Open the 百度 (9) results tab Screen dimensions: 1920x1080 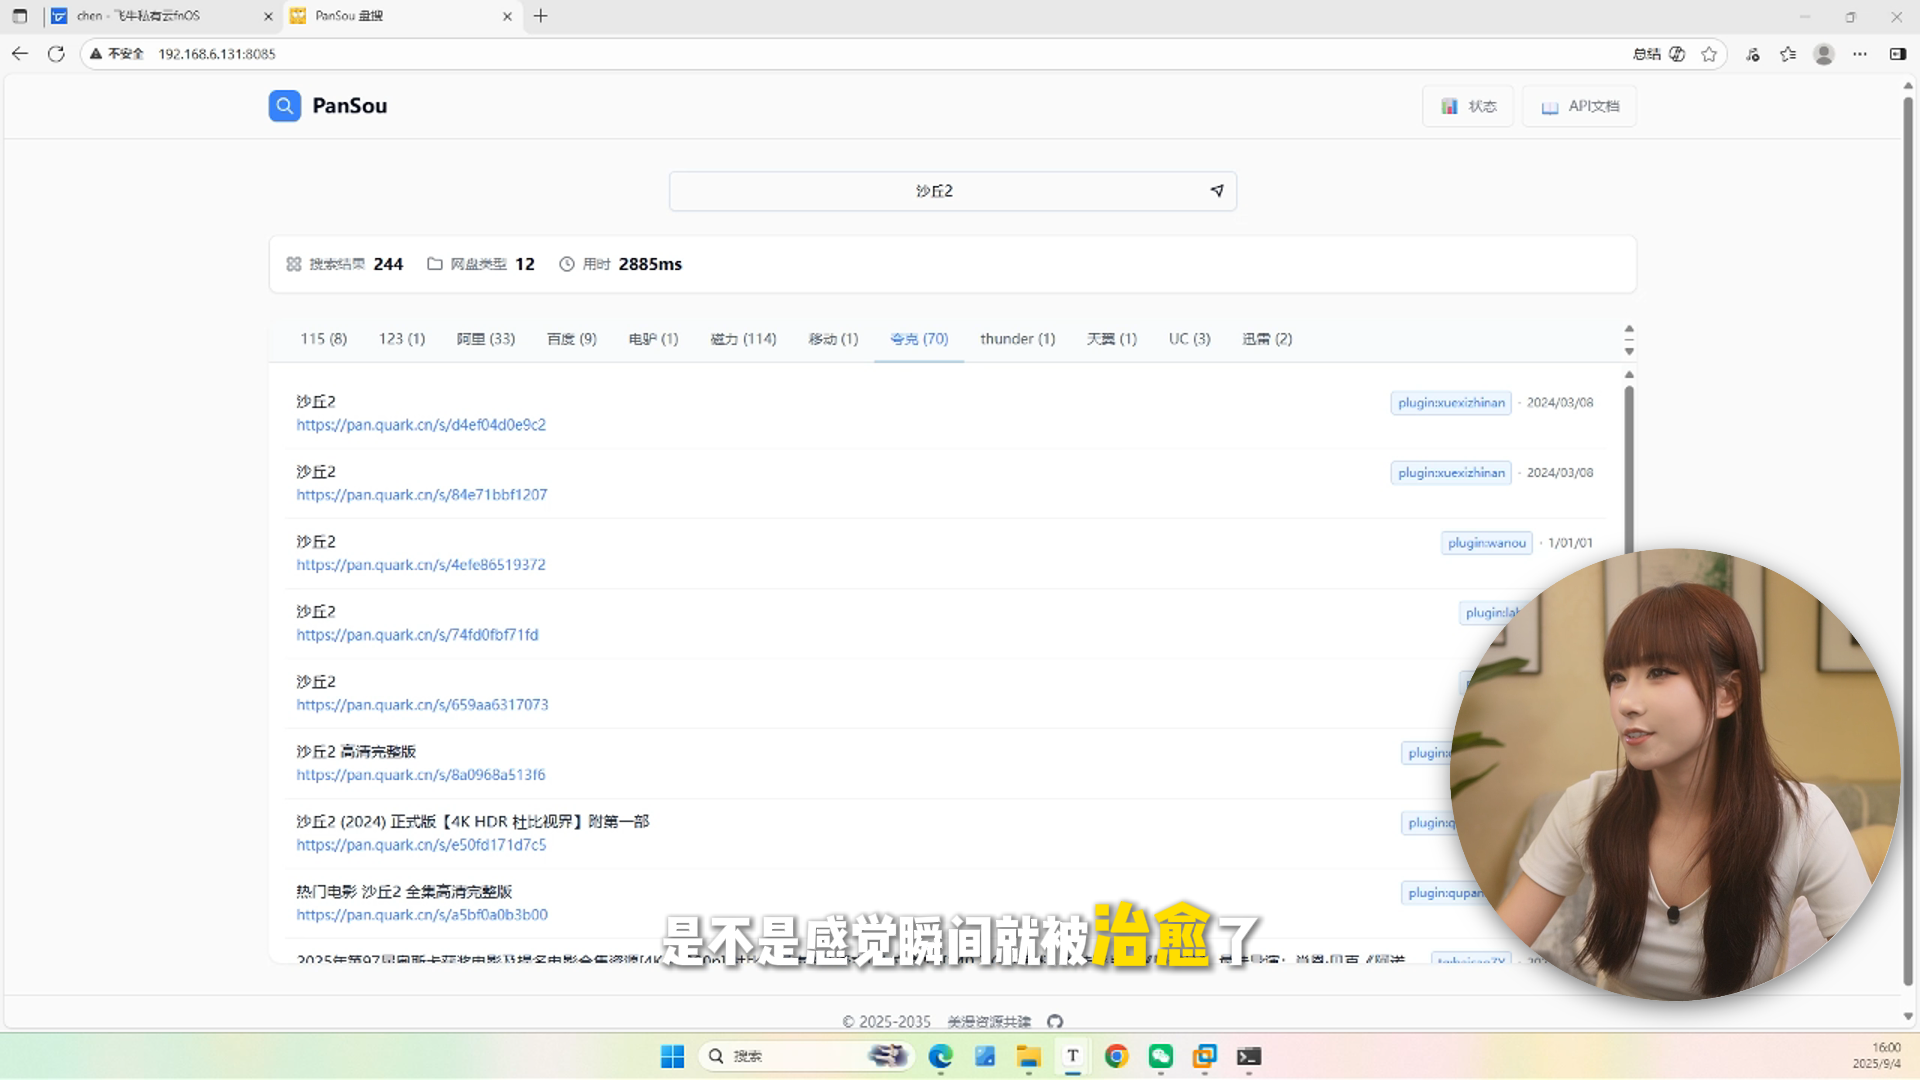(572, 339)
